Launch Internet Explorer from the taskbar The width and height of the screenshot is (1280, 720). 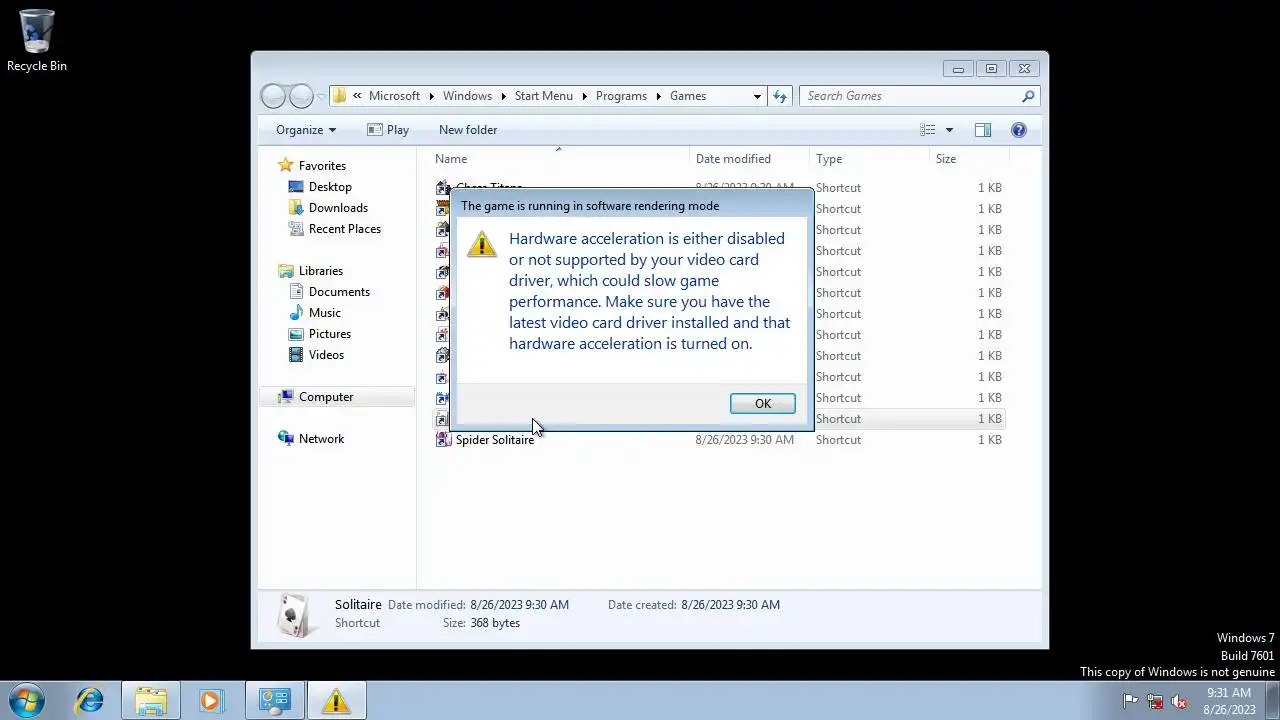(90, 700)
